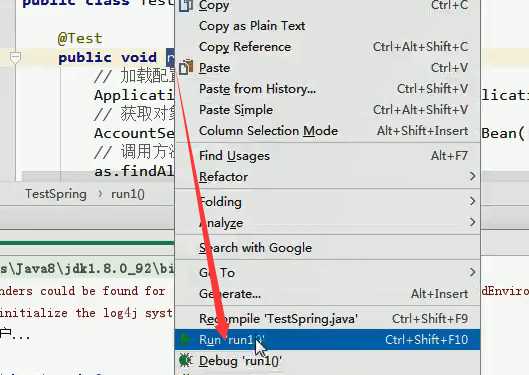Click TestSpring in the breadcrumb bar
The image size is (529, 375).
click(x=56, y=194)
